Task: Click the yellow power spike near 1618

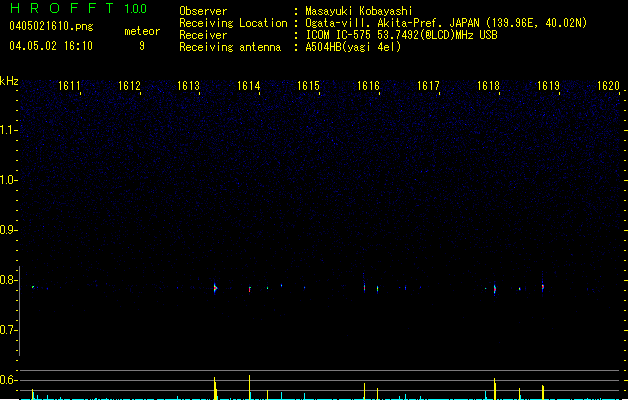Action: [495, 388]
